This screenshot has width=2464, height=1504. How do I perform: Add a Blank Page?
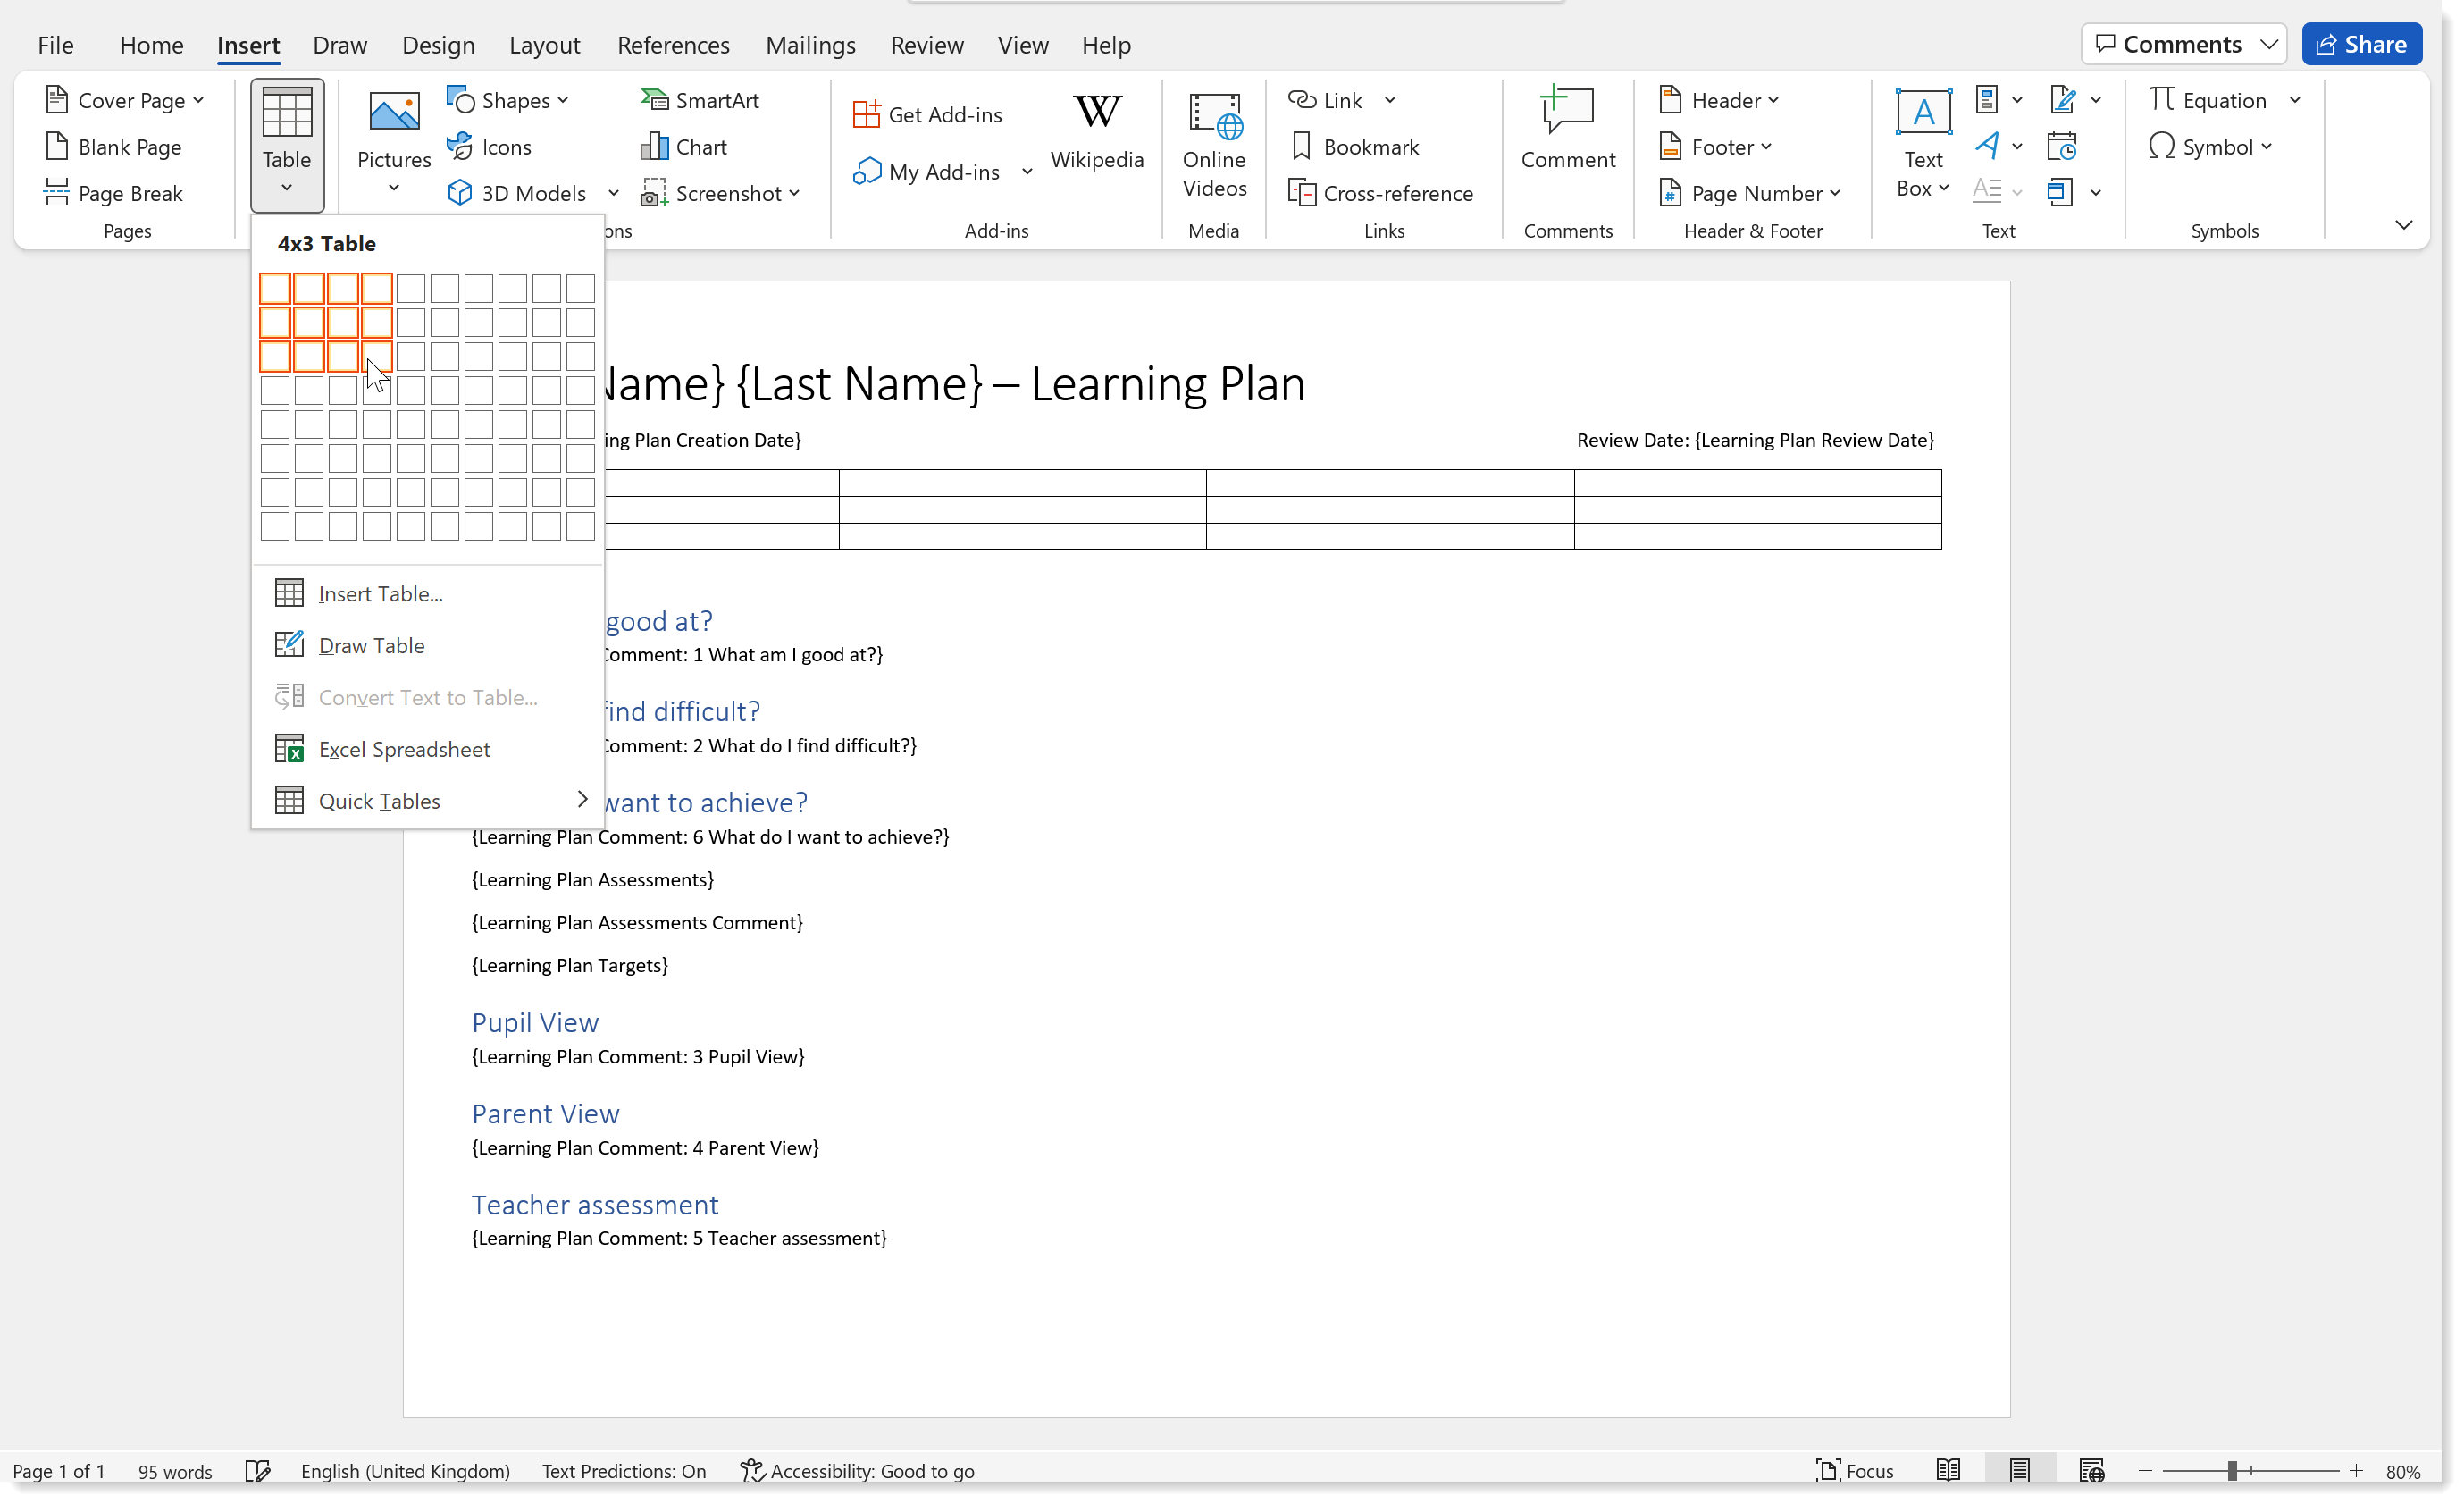pos(114,147)
